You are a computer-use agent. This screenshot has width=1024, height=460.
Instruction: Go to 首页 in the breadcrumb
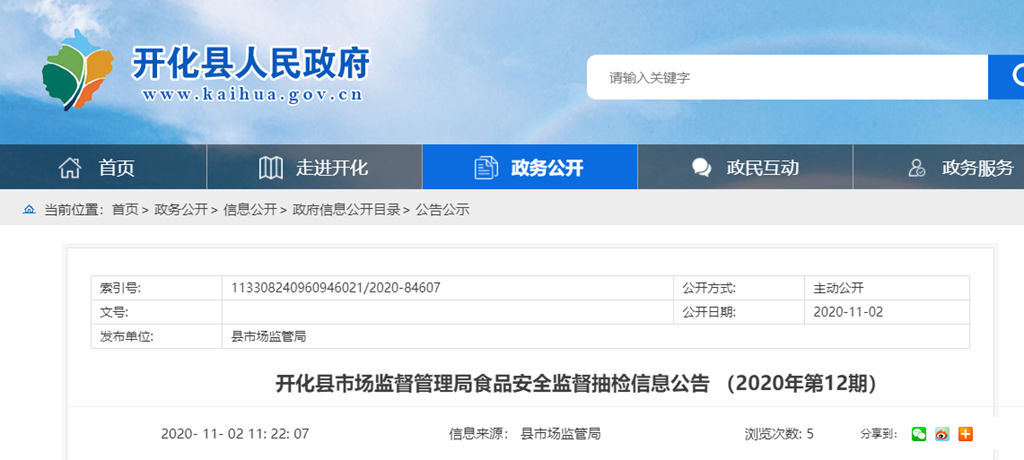click(125, 210)
